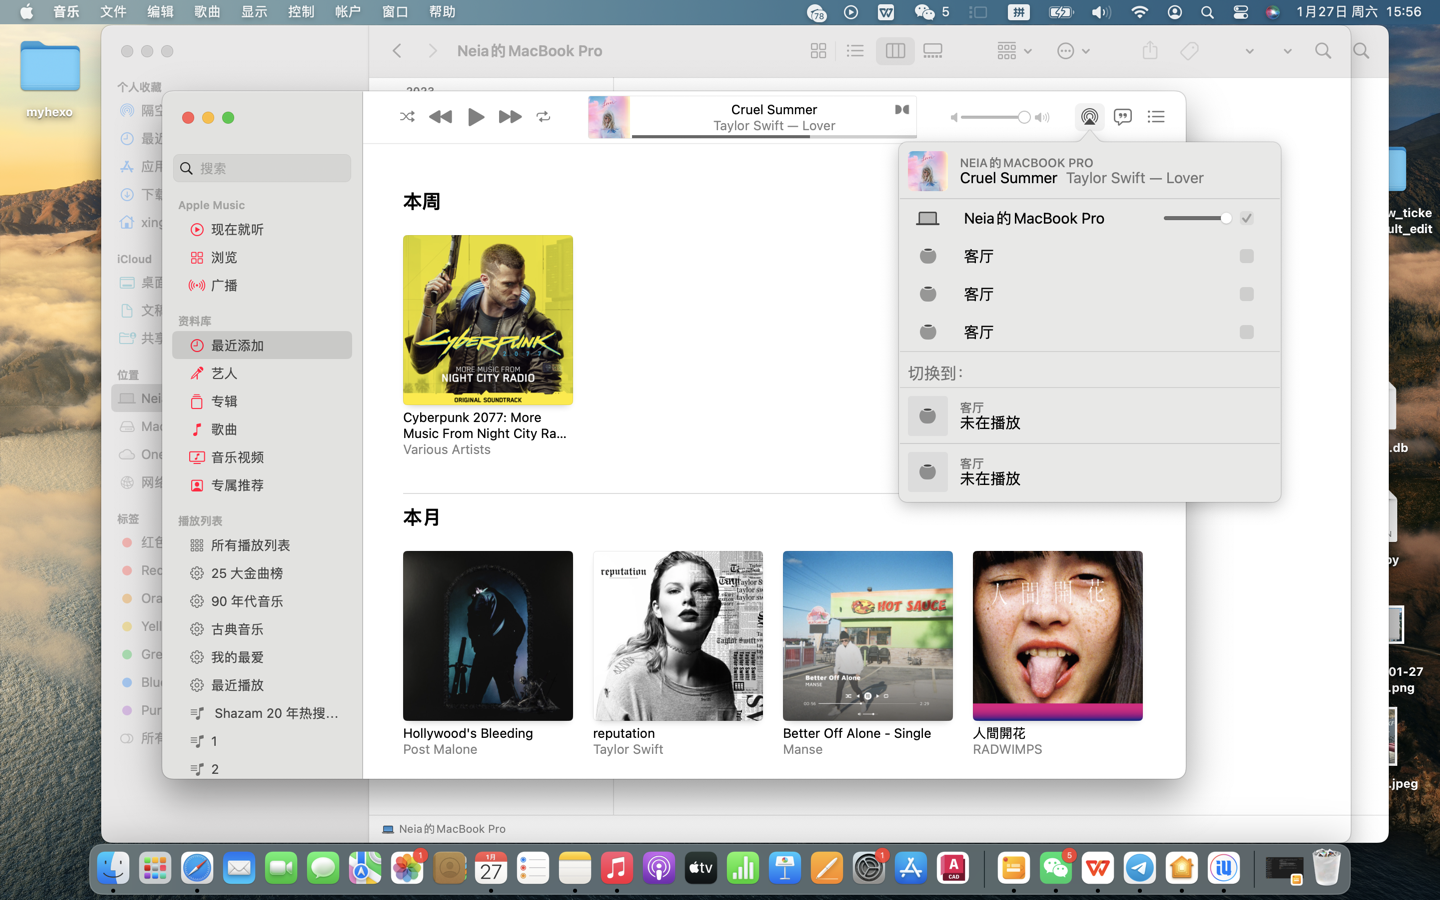Select 专辑 in library sidebar
The width and height of the screenshot is (1440, 900).
(262, 401)
